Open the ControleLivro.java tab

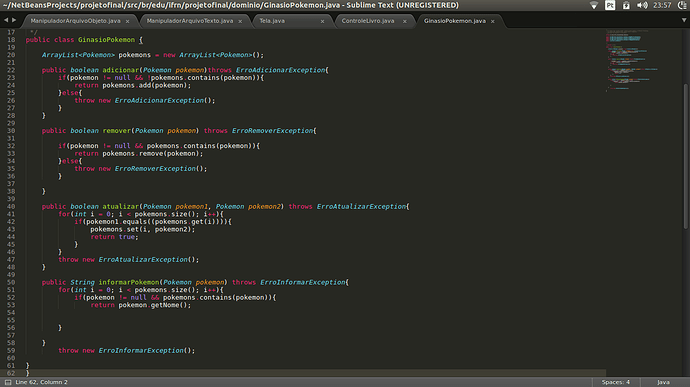click(368, 21)
